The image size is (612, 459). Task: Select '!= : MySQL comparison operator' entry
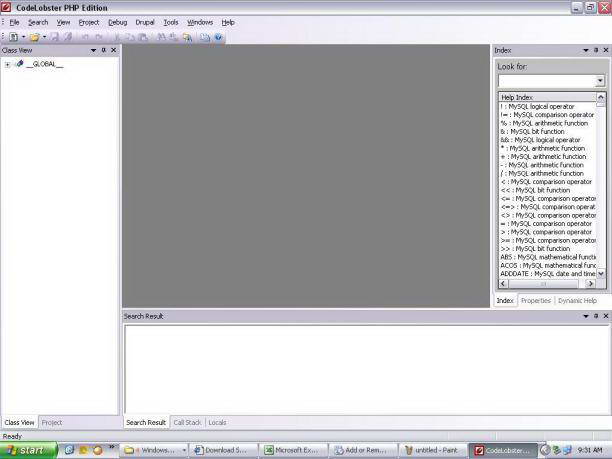547,115
